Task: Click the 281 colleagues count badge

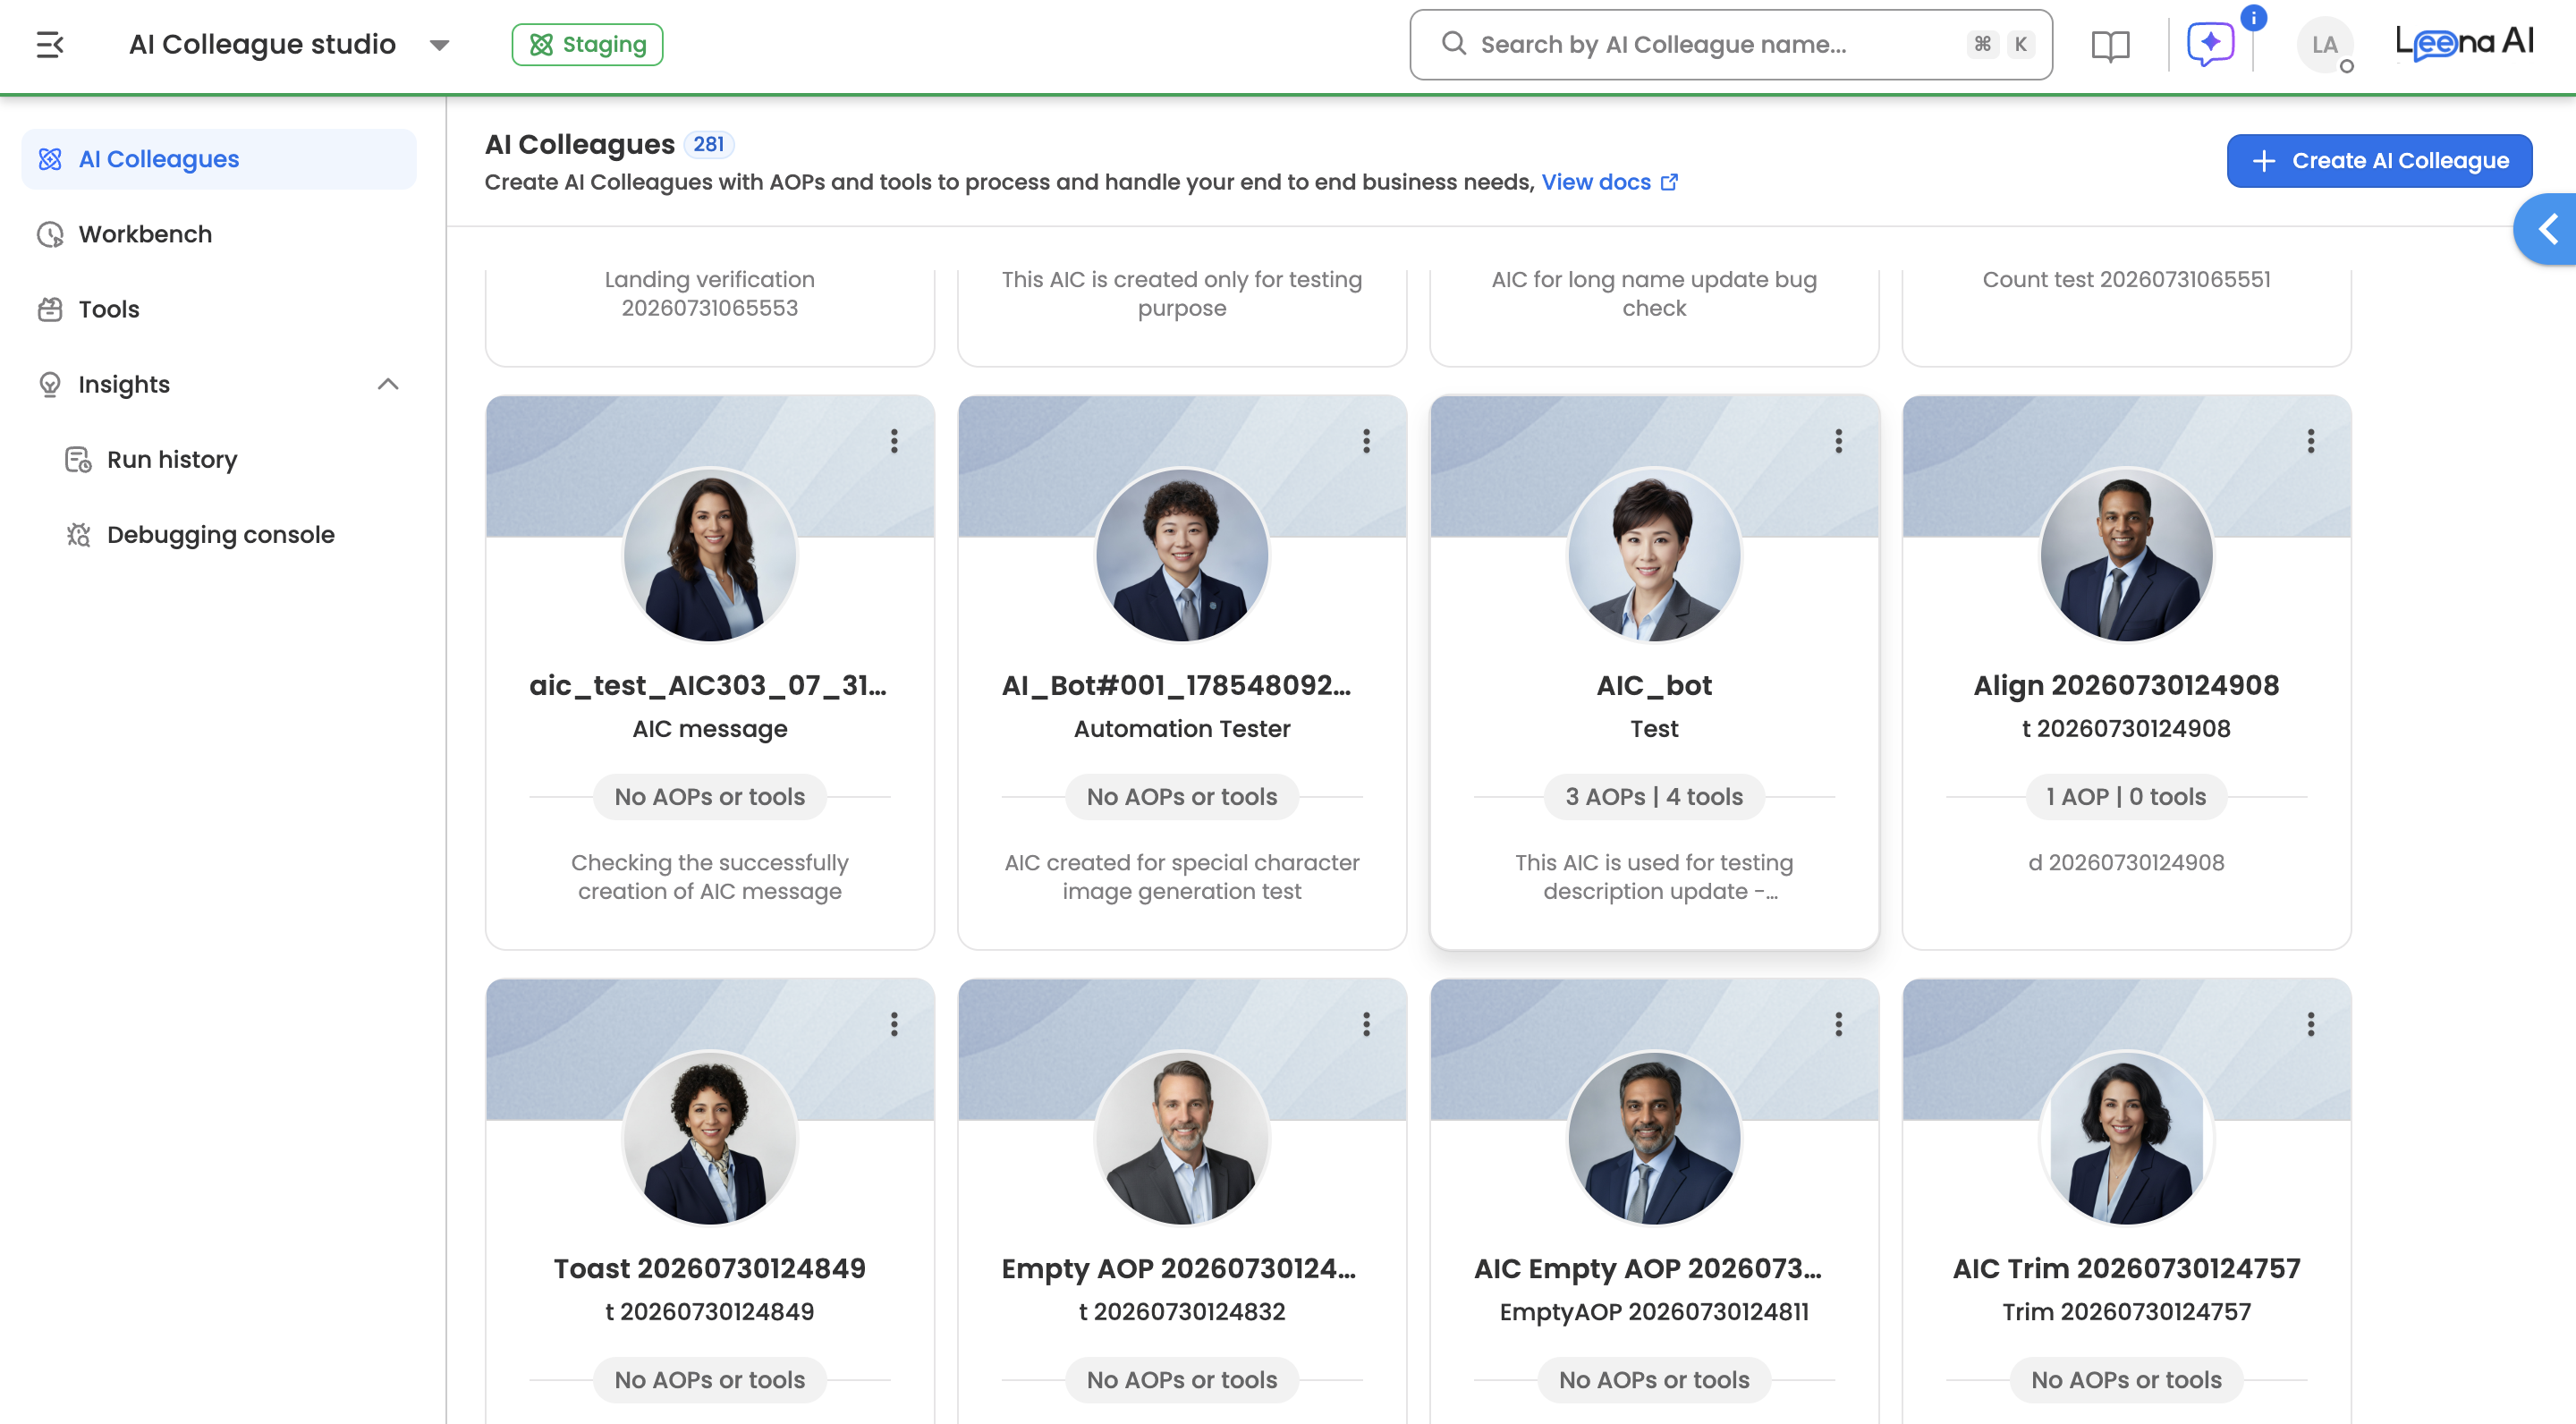Action: coord(709,144)
